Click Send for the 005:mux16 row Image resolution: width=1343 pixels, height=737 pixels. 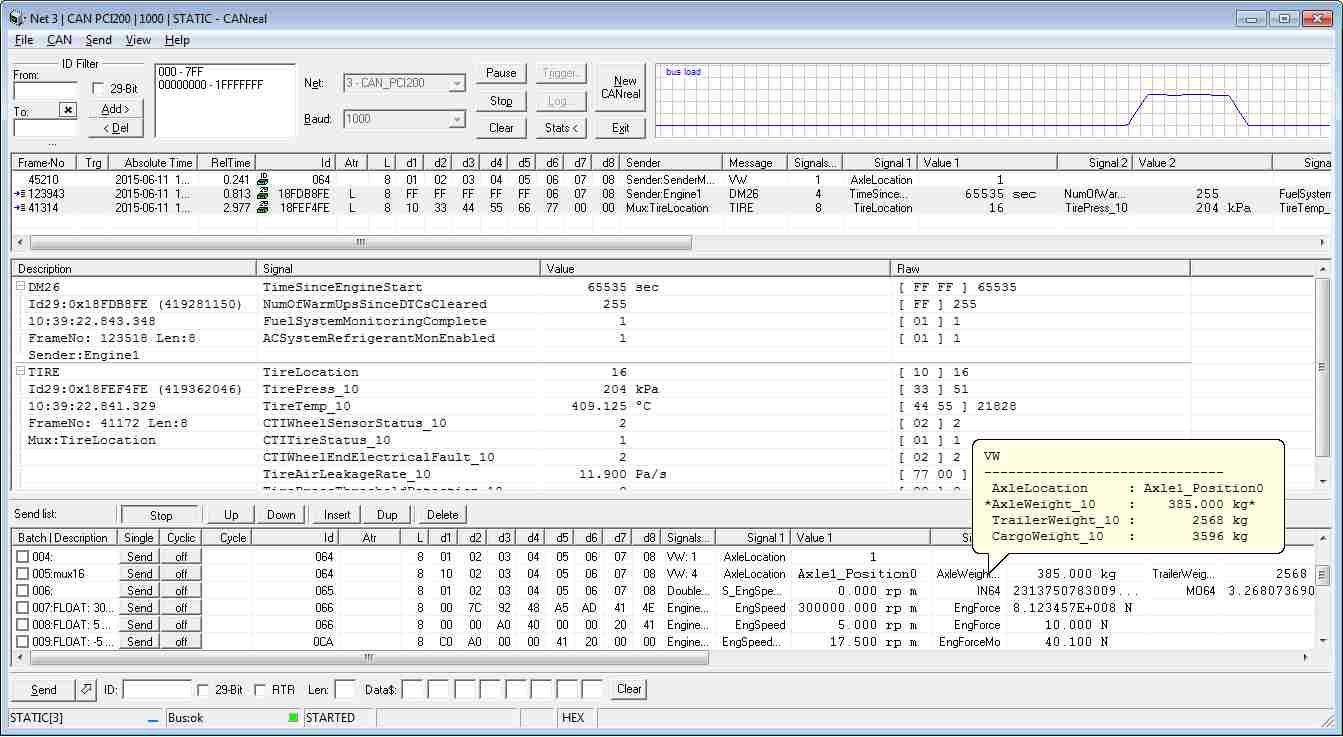[x=140, y=574]
